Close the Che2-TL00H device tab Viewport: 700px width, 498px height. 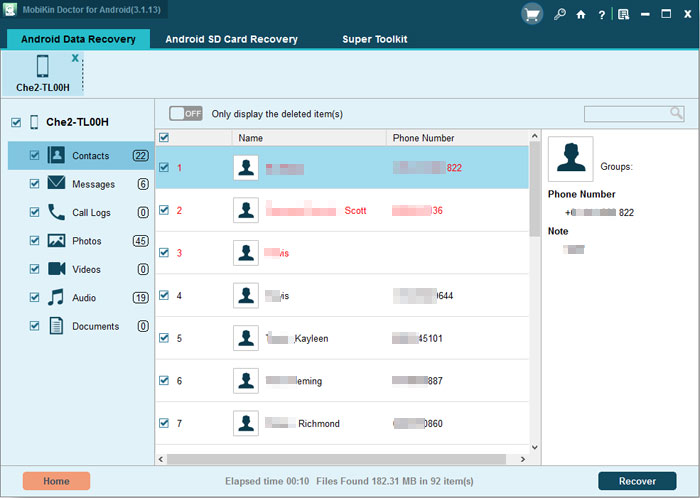(75, 58)
